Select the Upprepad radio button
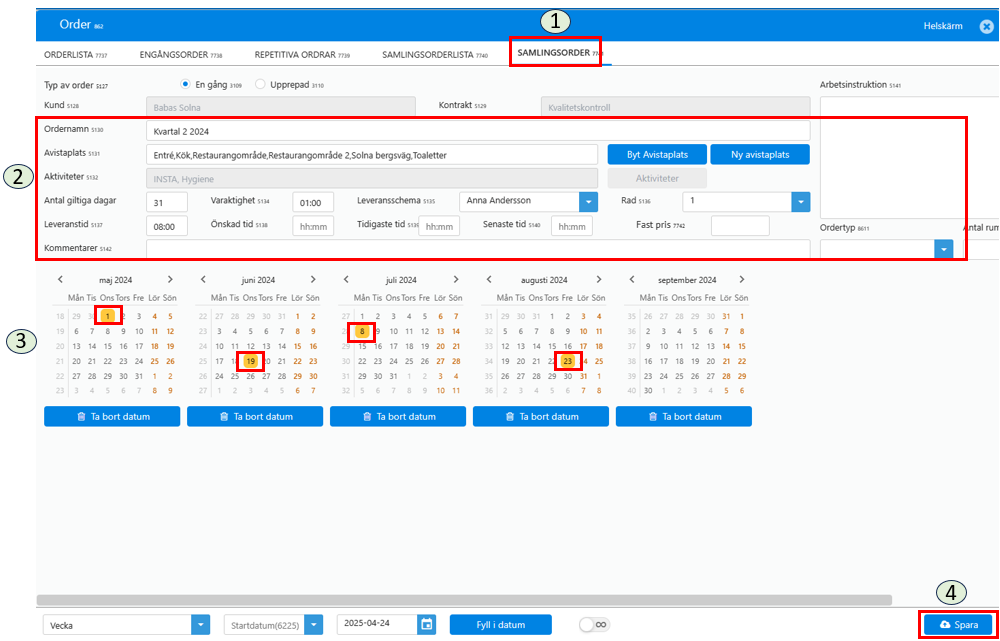 click(260, 84)
